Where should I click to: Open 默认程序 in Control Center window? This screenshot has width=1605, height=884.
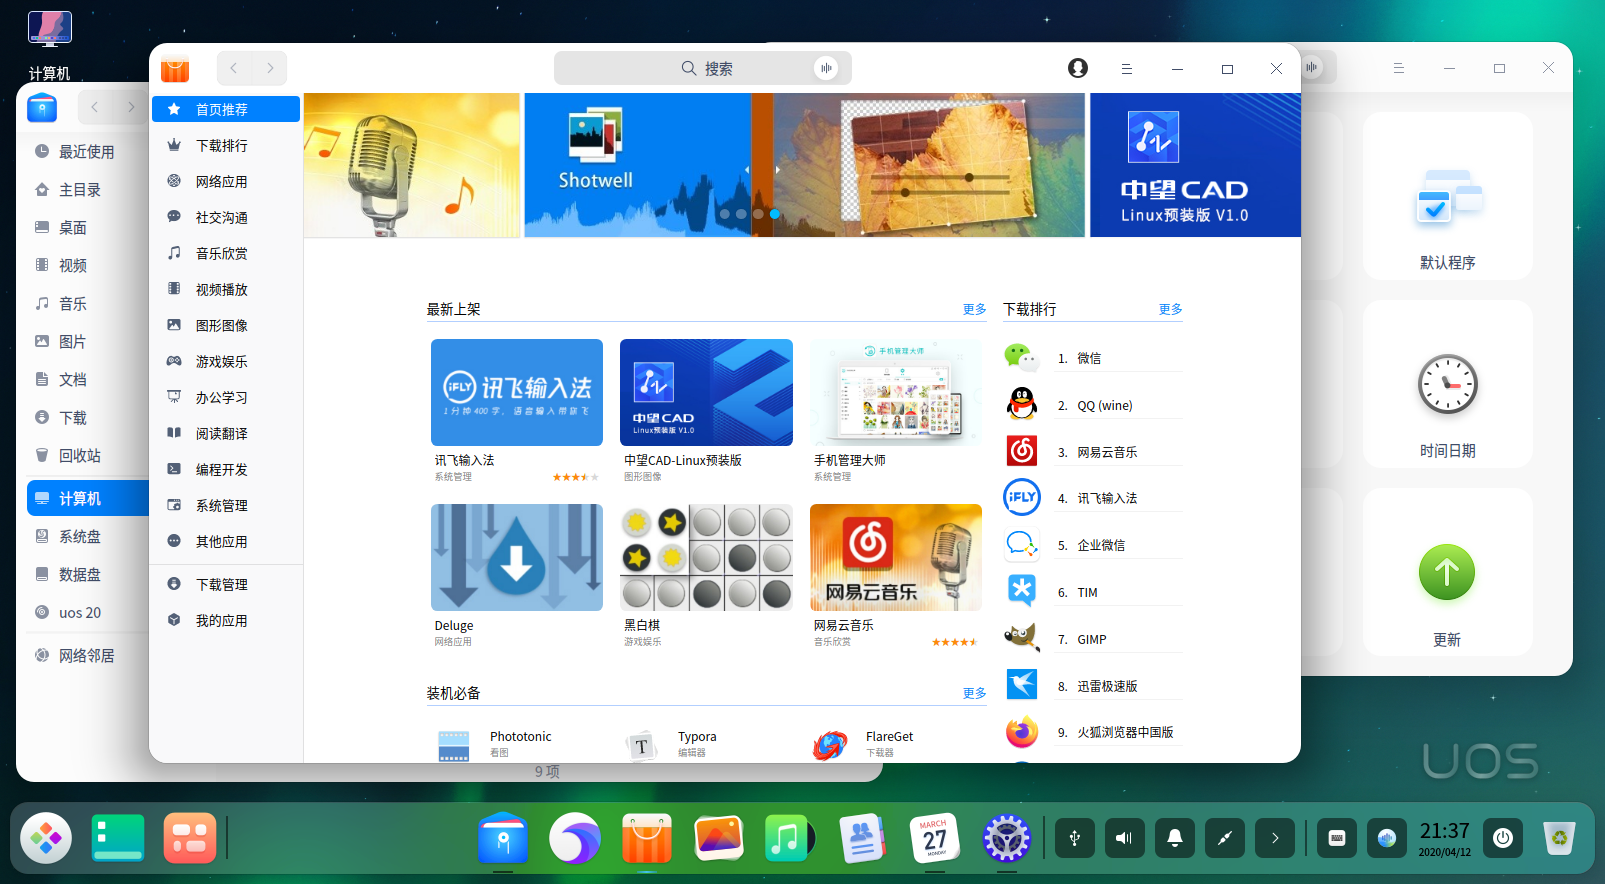pos(1447,196)
